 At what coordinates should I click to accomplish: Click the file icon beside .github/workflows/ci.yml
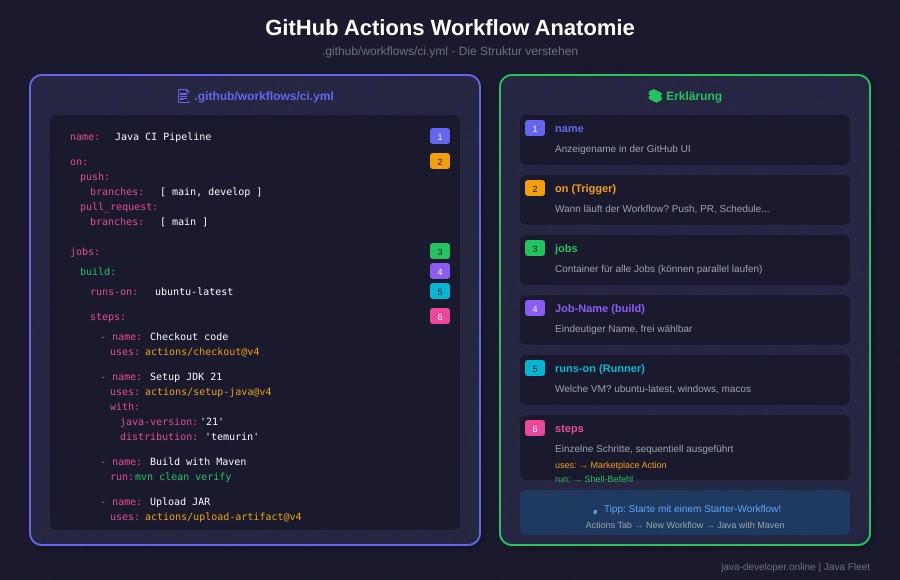(183, 96)
